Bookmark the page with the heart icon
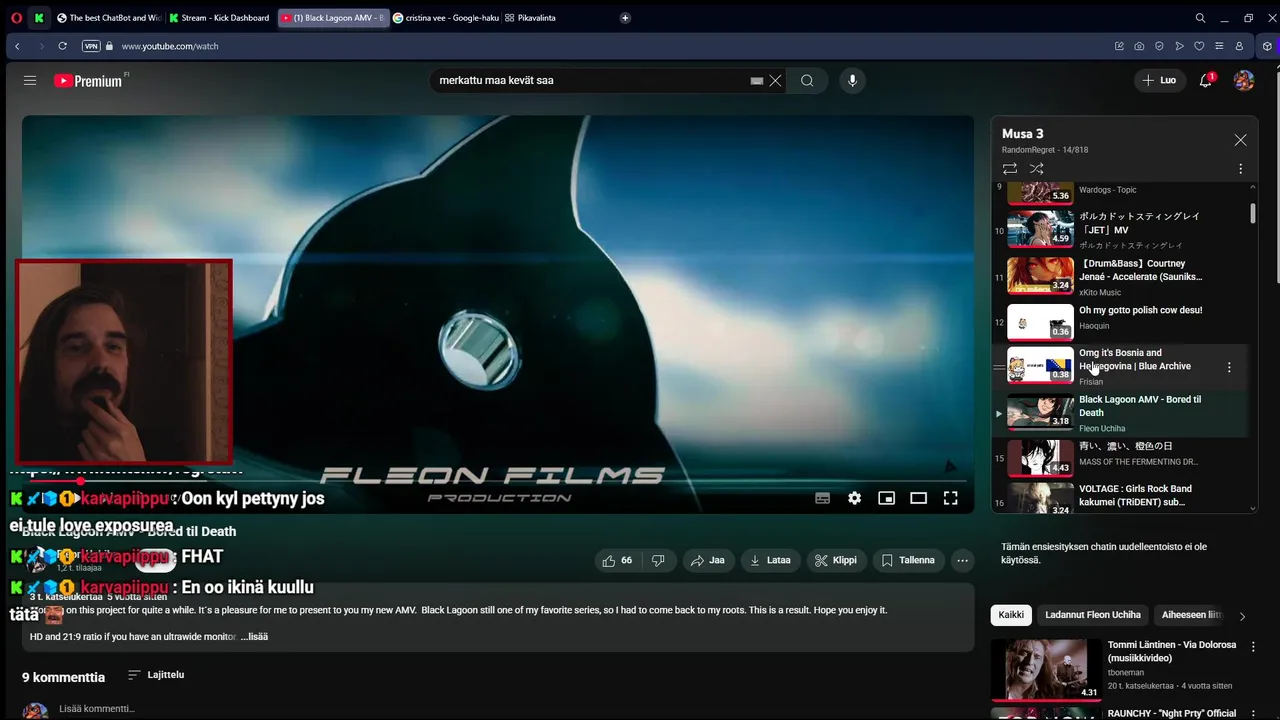Image resolution: width=1280 pixels, height=720 pixels. click(x=1199, y=46)
